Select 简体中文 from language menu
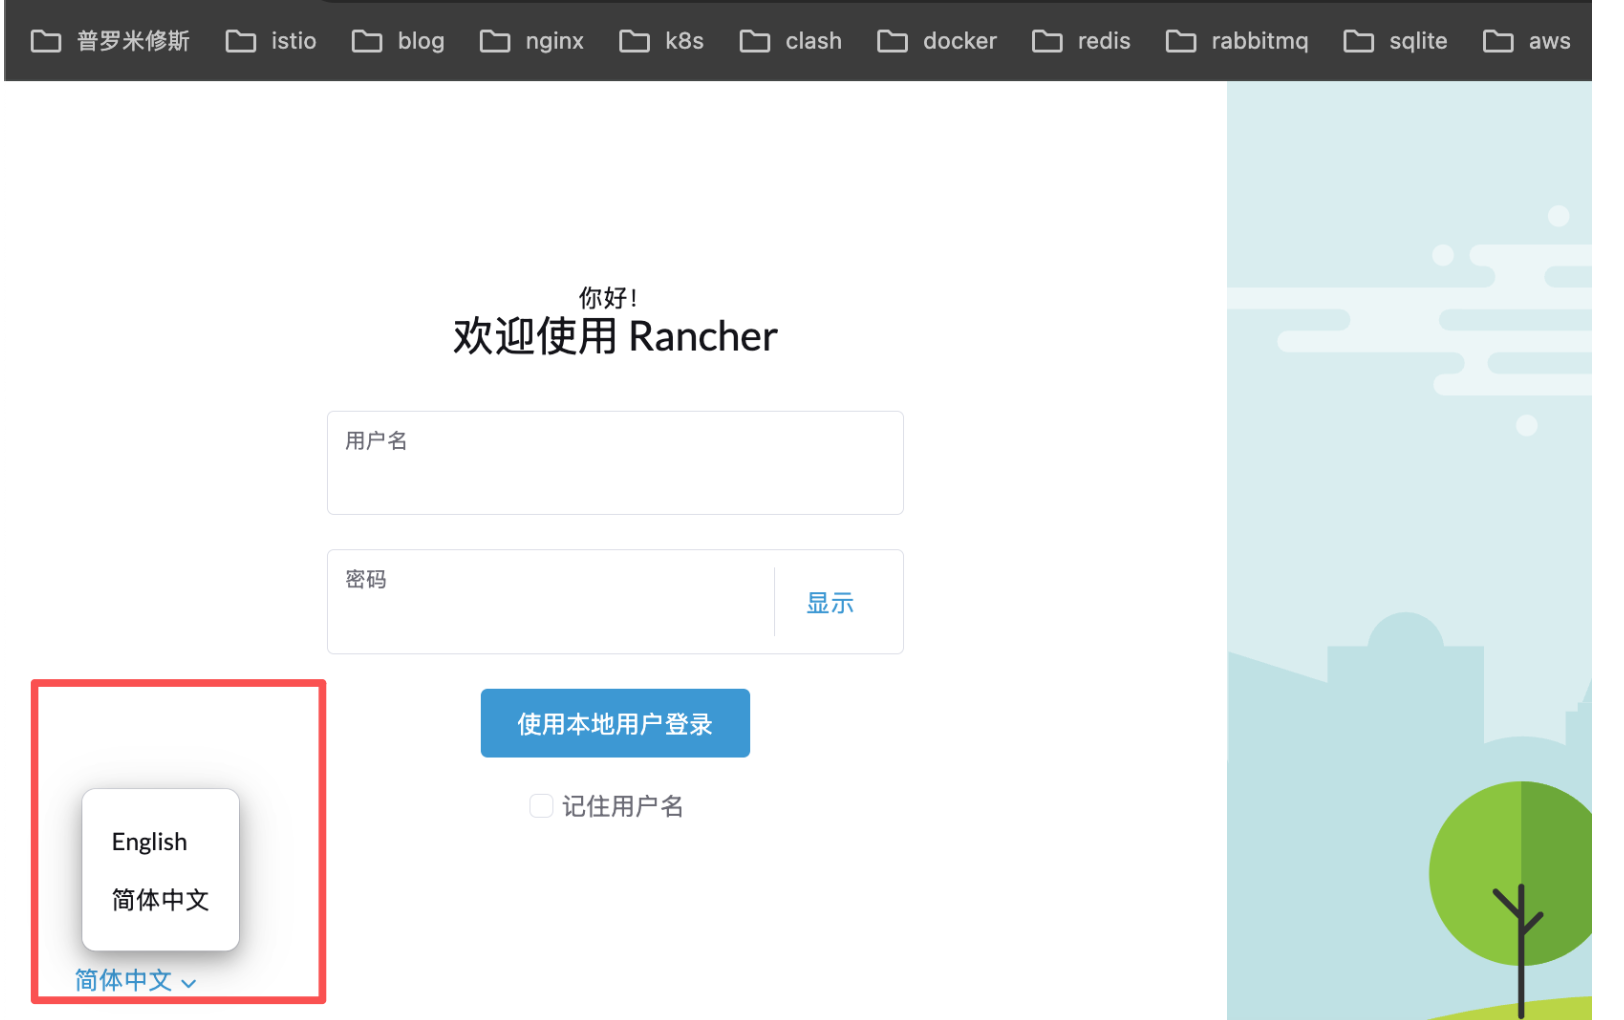 [160, 900]
